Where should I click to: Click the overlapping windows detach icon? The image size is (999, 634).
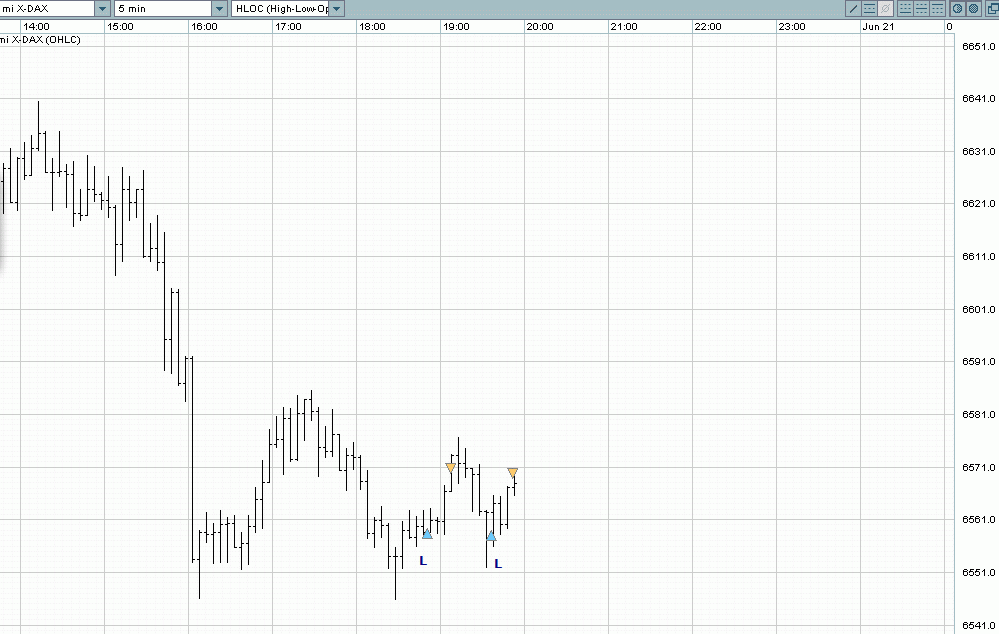(993, 8)
